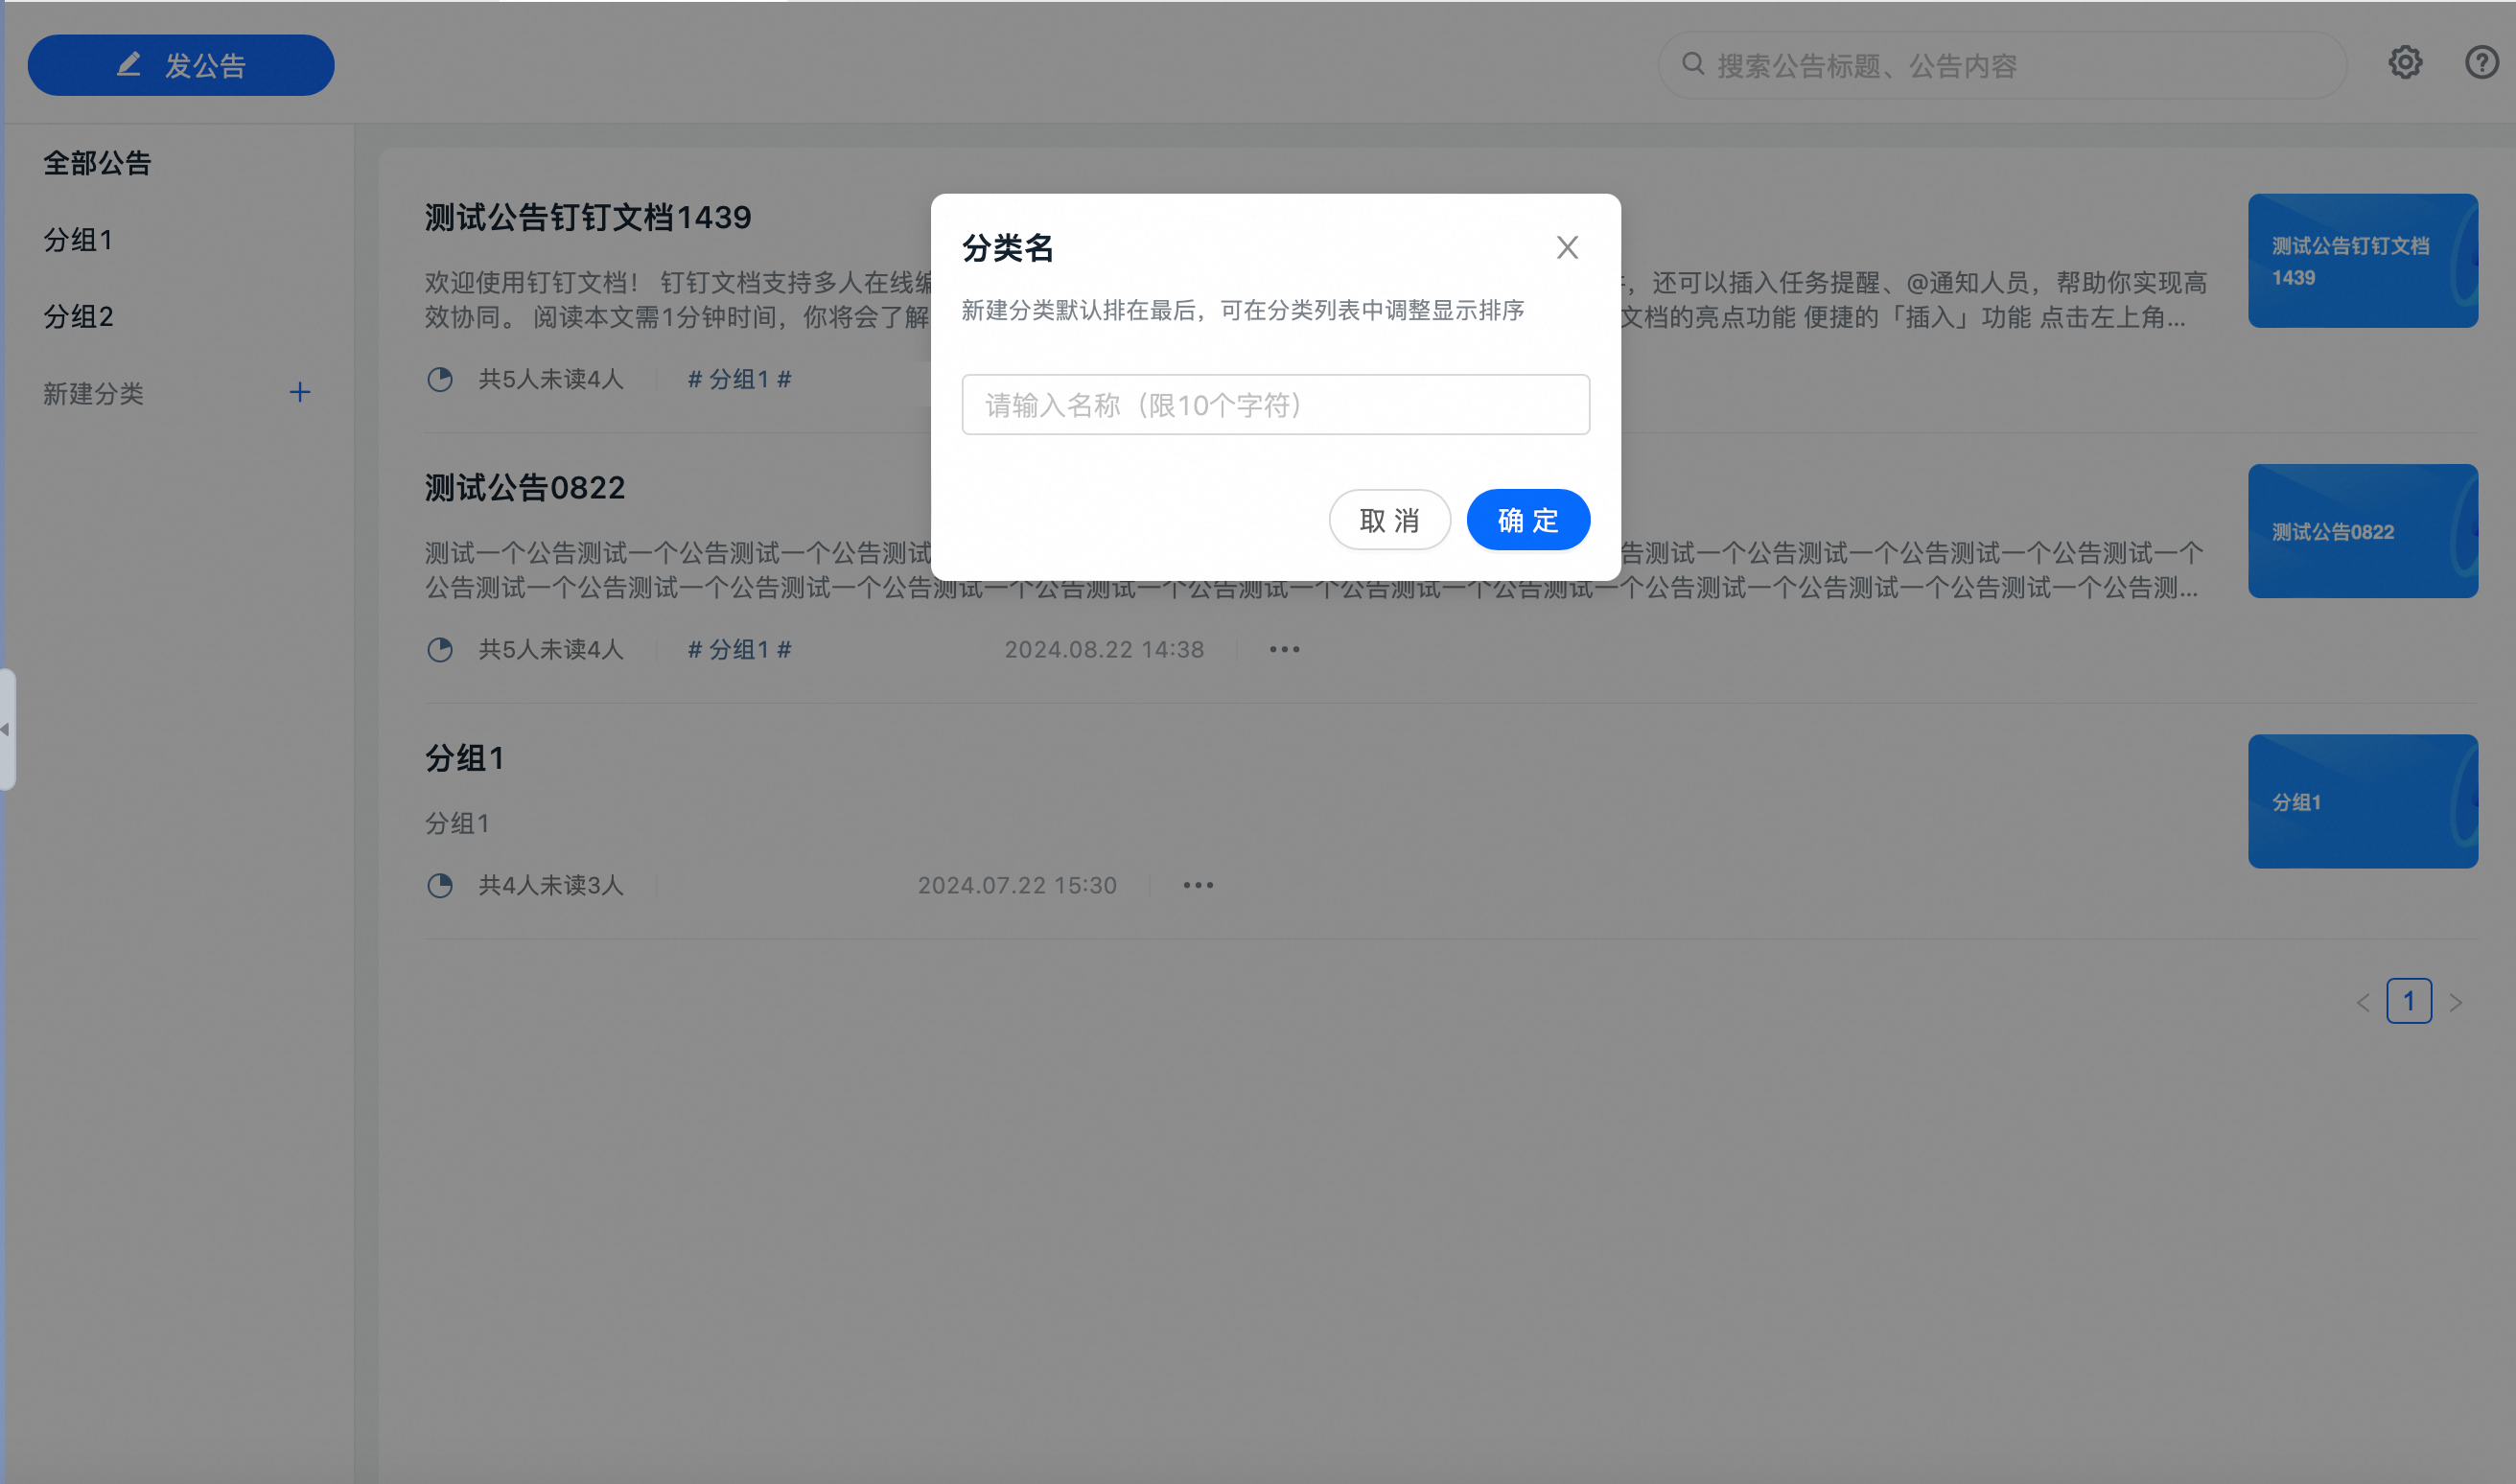Screen dimensions: 2516x1484
Task: Click read-status pie icon of 测试公告钉钉文档1439
Action: click(x=440, y=379)
